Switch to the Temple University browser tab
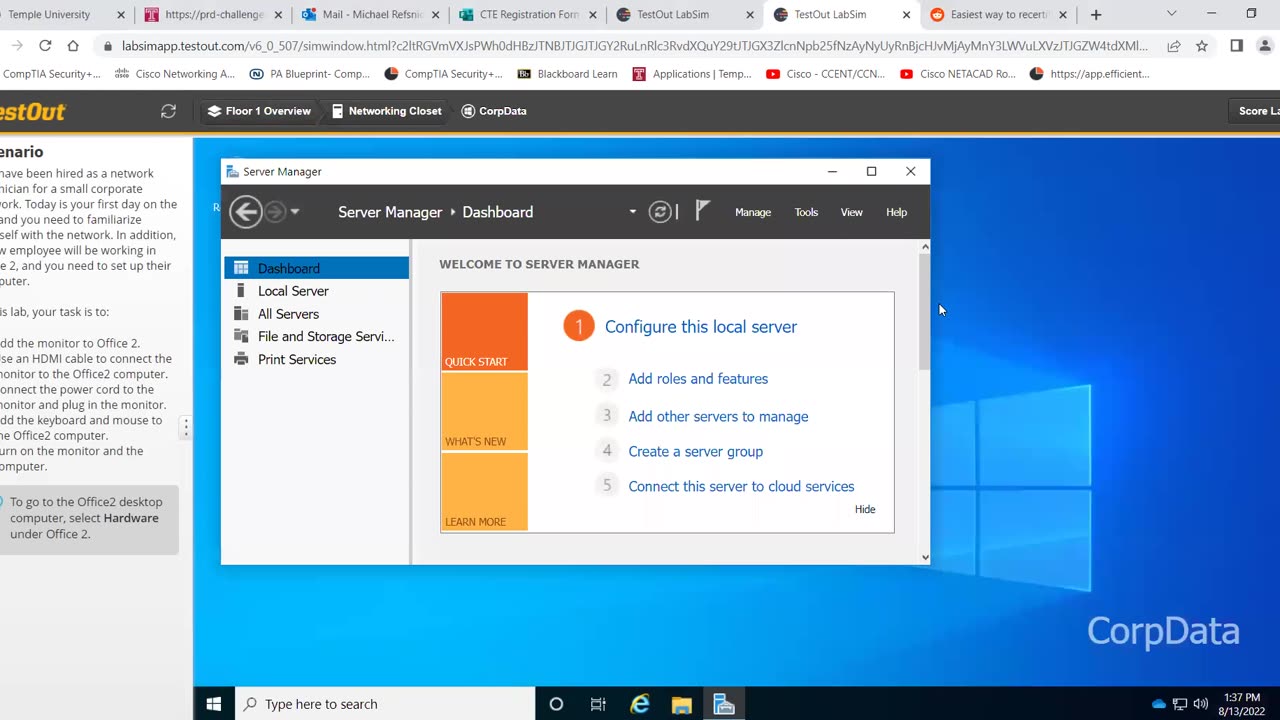The height and width of the screenshot is (720, 1280). (58, 15)
